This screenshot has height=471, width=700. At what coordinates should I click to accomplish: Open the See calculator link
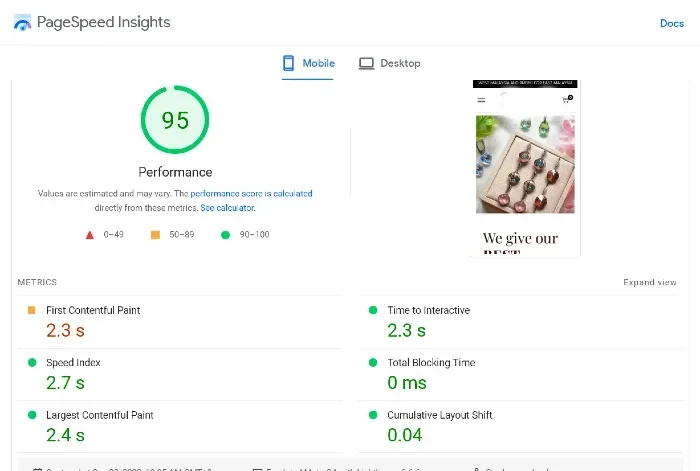point(228,208)
